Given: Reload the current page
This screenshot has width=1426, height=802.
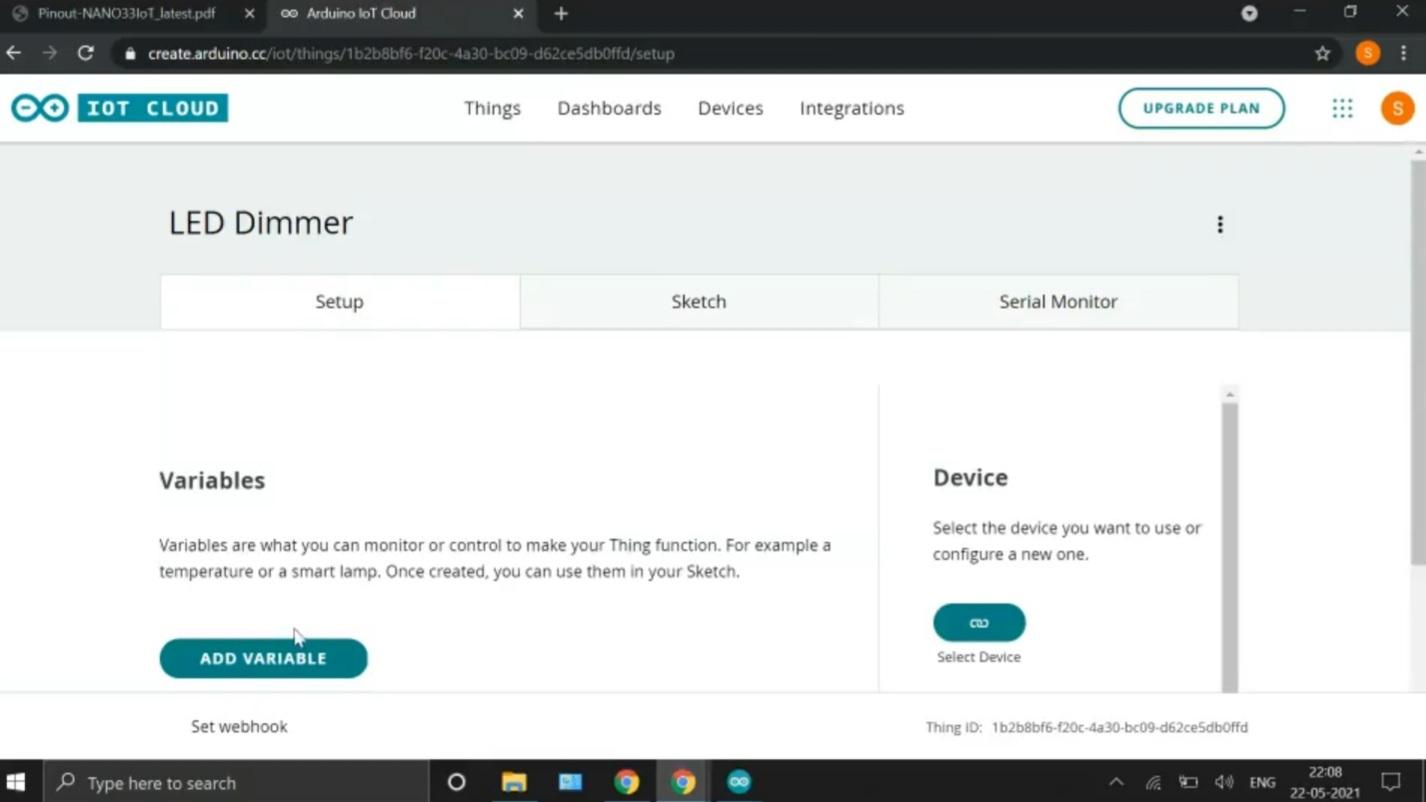Looking at the screenshot, I should click(x=86, y=53).
